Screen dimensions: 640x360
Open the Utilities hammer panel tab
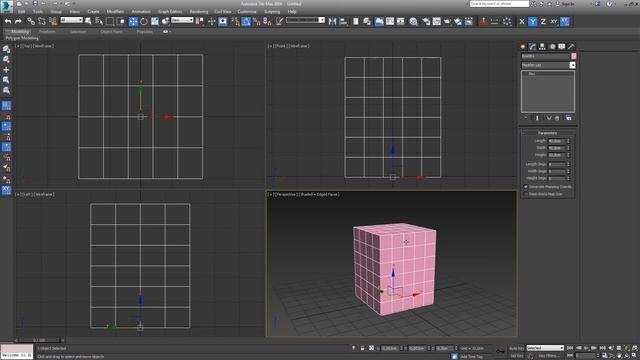[x=571, y=47]
